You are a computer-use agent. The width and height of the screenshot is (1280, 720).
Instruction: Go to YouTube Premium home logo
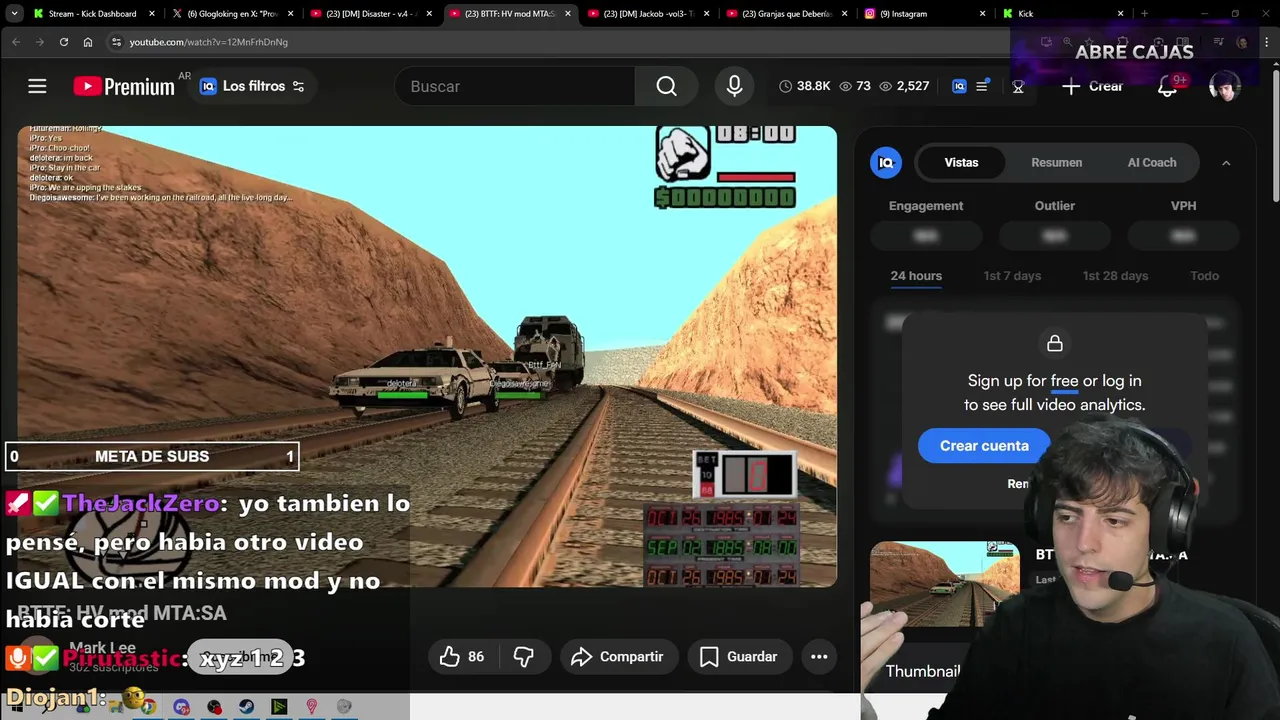(124, 87)
